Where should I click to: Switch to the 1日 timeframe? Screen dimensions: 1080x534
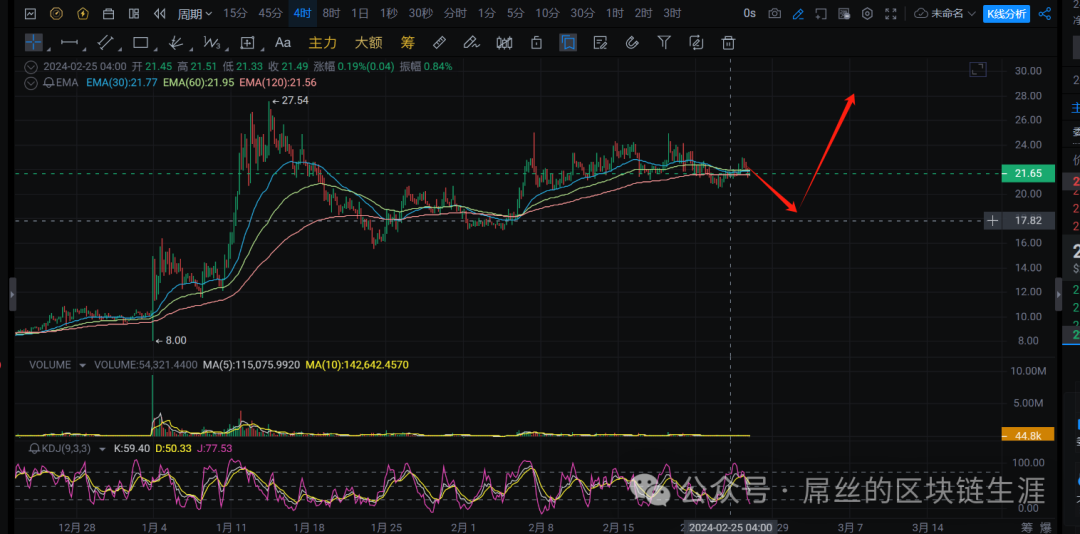(360, 13)
